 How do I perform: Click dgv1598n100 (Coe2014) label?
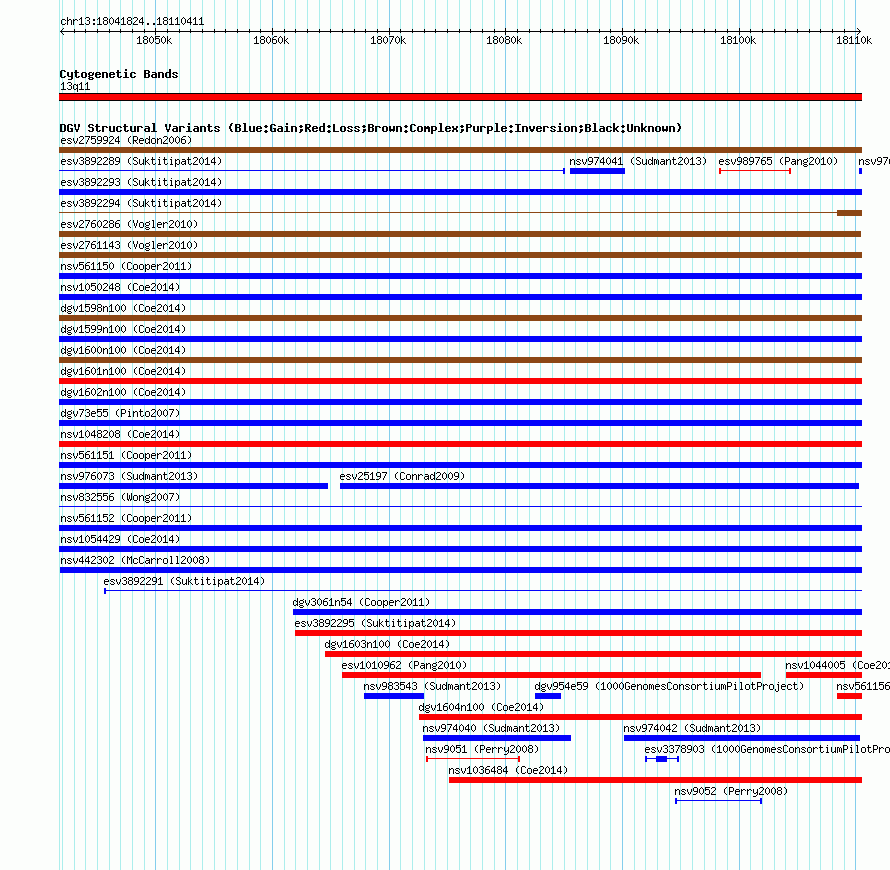pyautogui.click(x=123, y=308)
